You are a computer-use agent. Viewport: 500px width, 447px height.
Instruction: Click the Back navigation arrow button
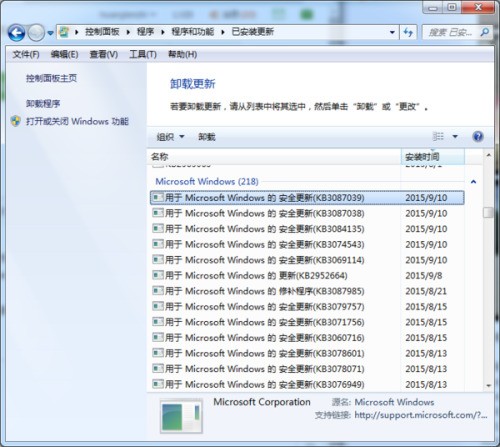(16, 33)
